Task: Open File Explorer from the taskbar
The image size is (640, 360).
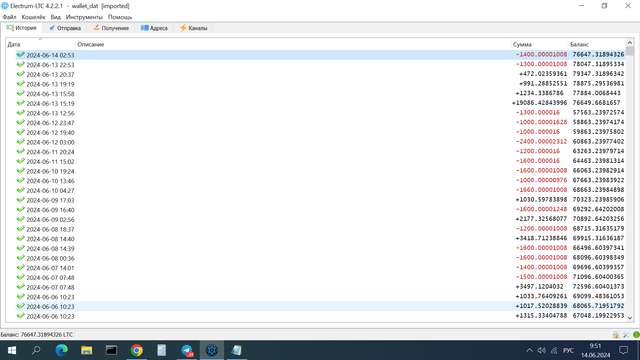Action: click(87, 350)
